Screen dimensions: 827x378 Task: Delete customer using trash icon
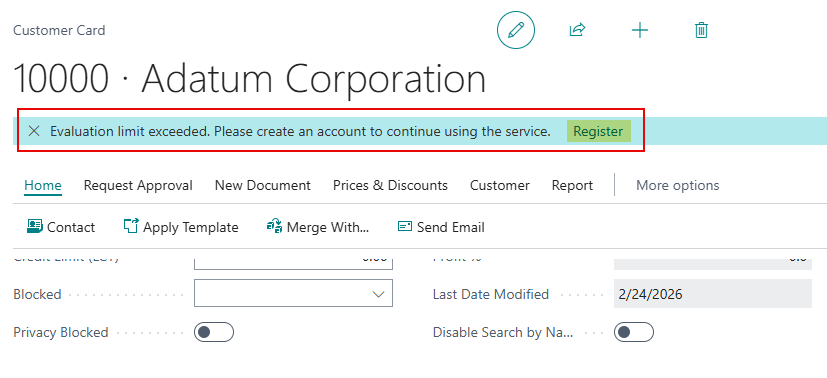point(701,30)
